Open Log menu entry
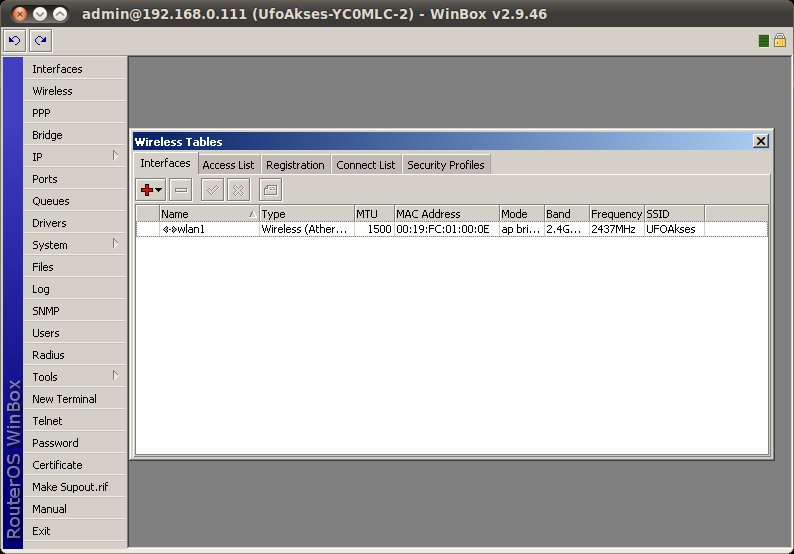The width and height of the screenshot is (794, 554). click(75, 289)
